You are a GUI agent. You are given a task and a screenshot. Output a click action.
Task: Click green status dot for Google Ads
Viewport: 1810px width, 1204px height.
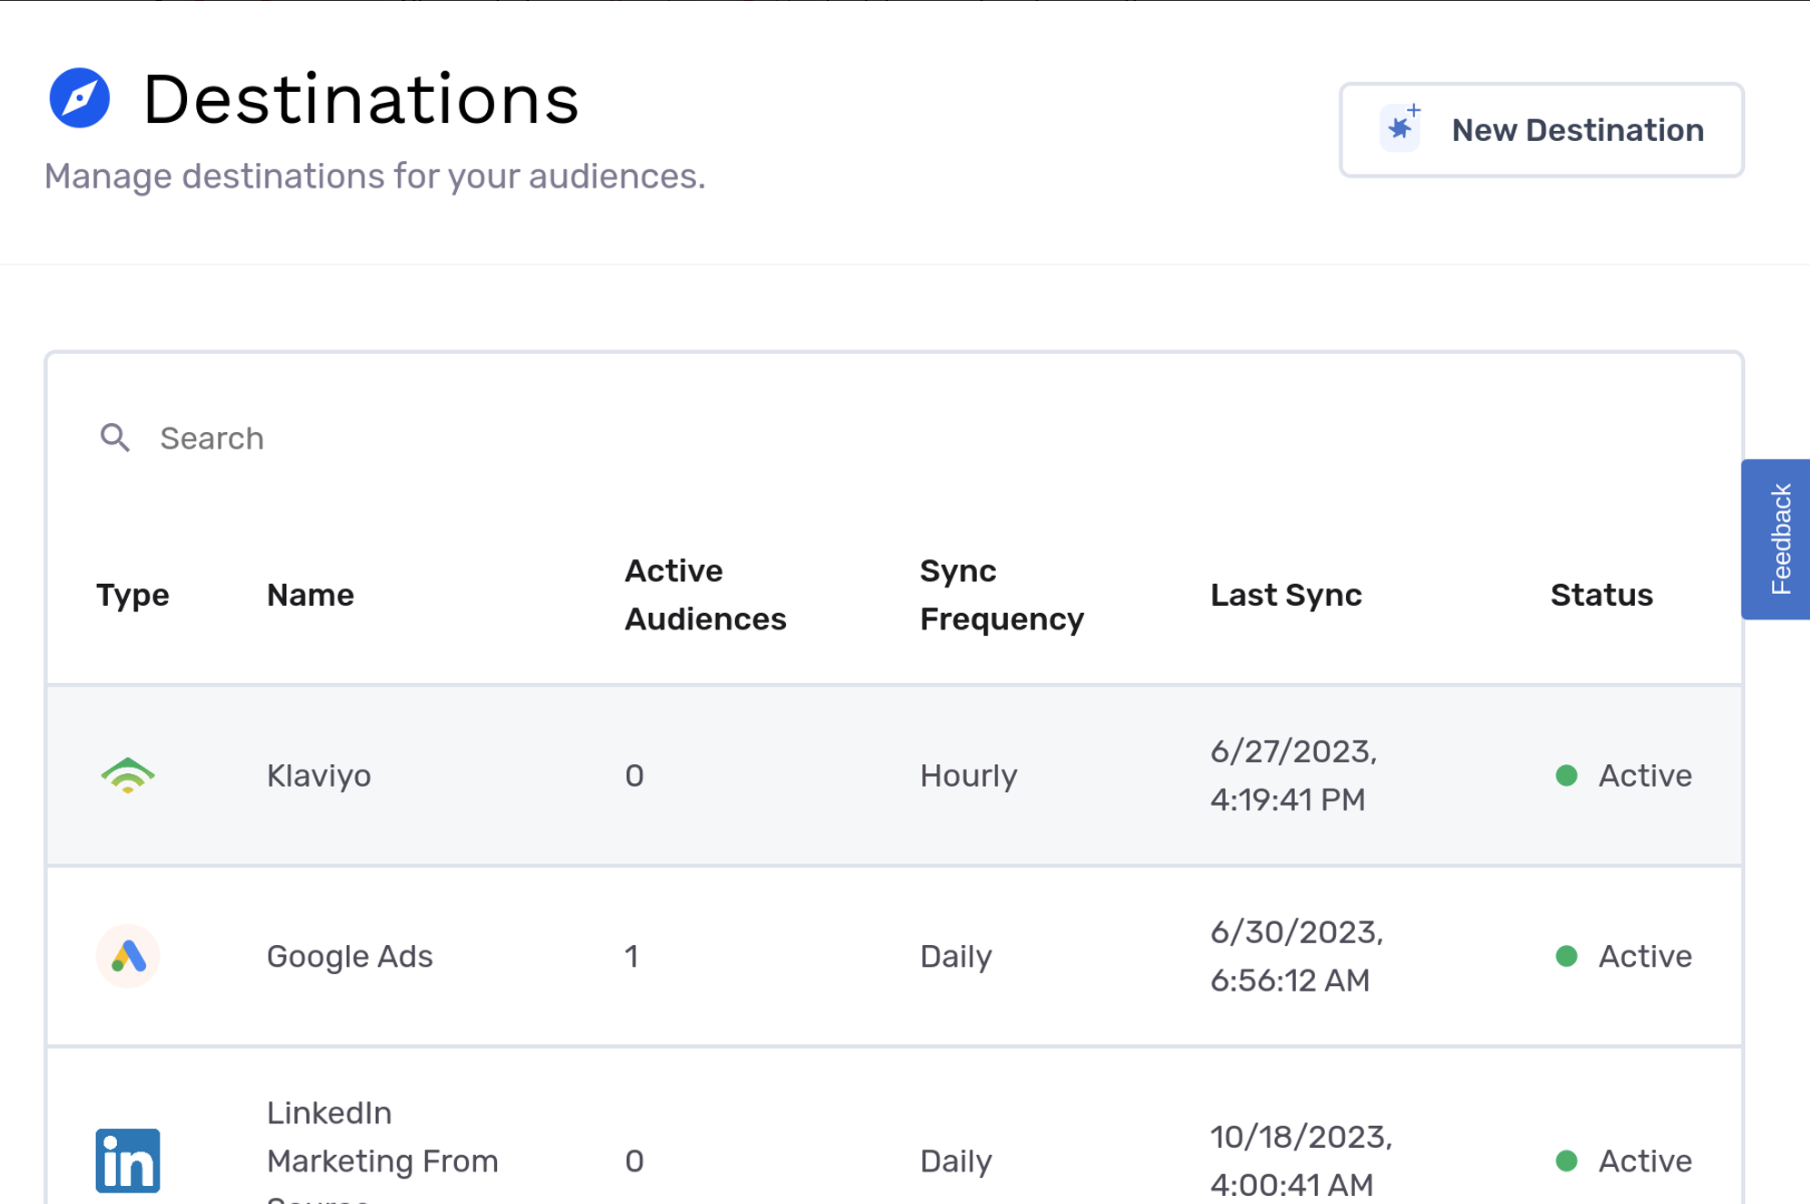pos(1566,956)
